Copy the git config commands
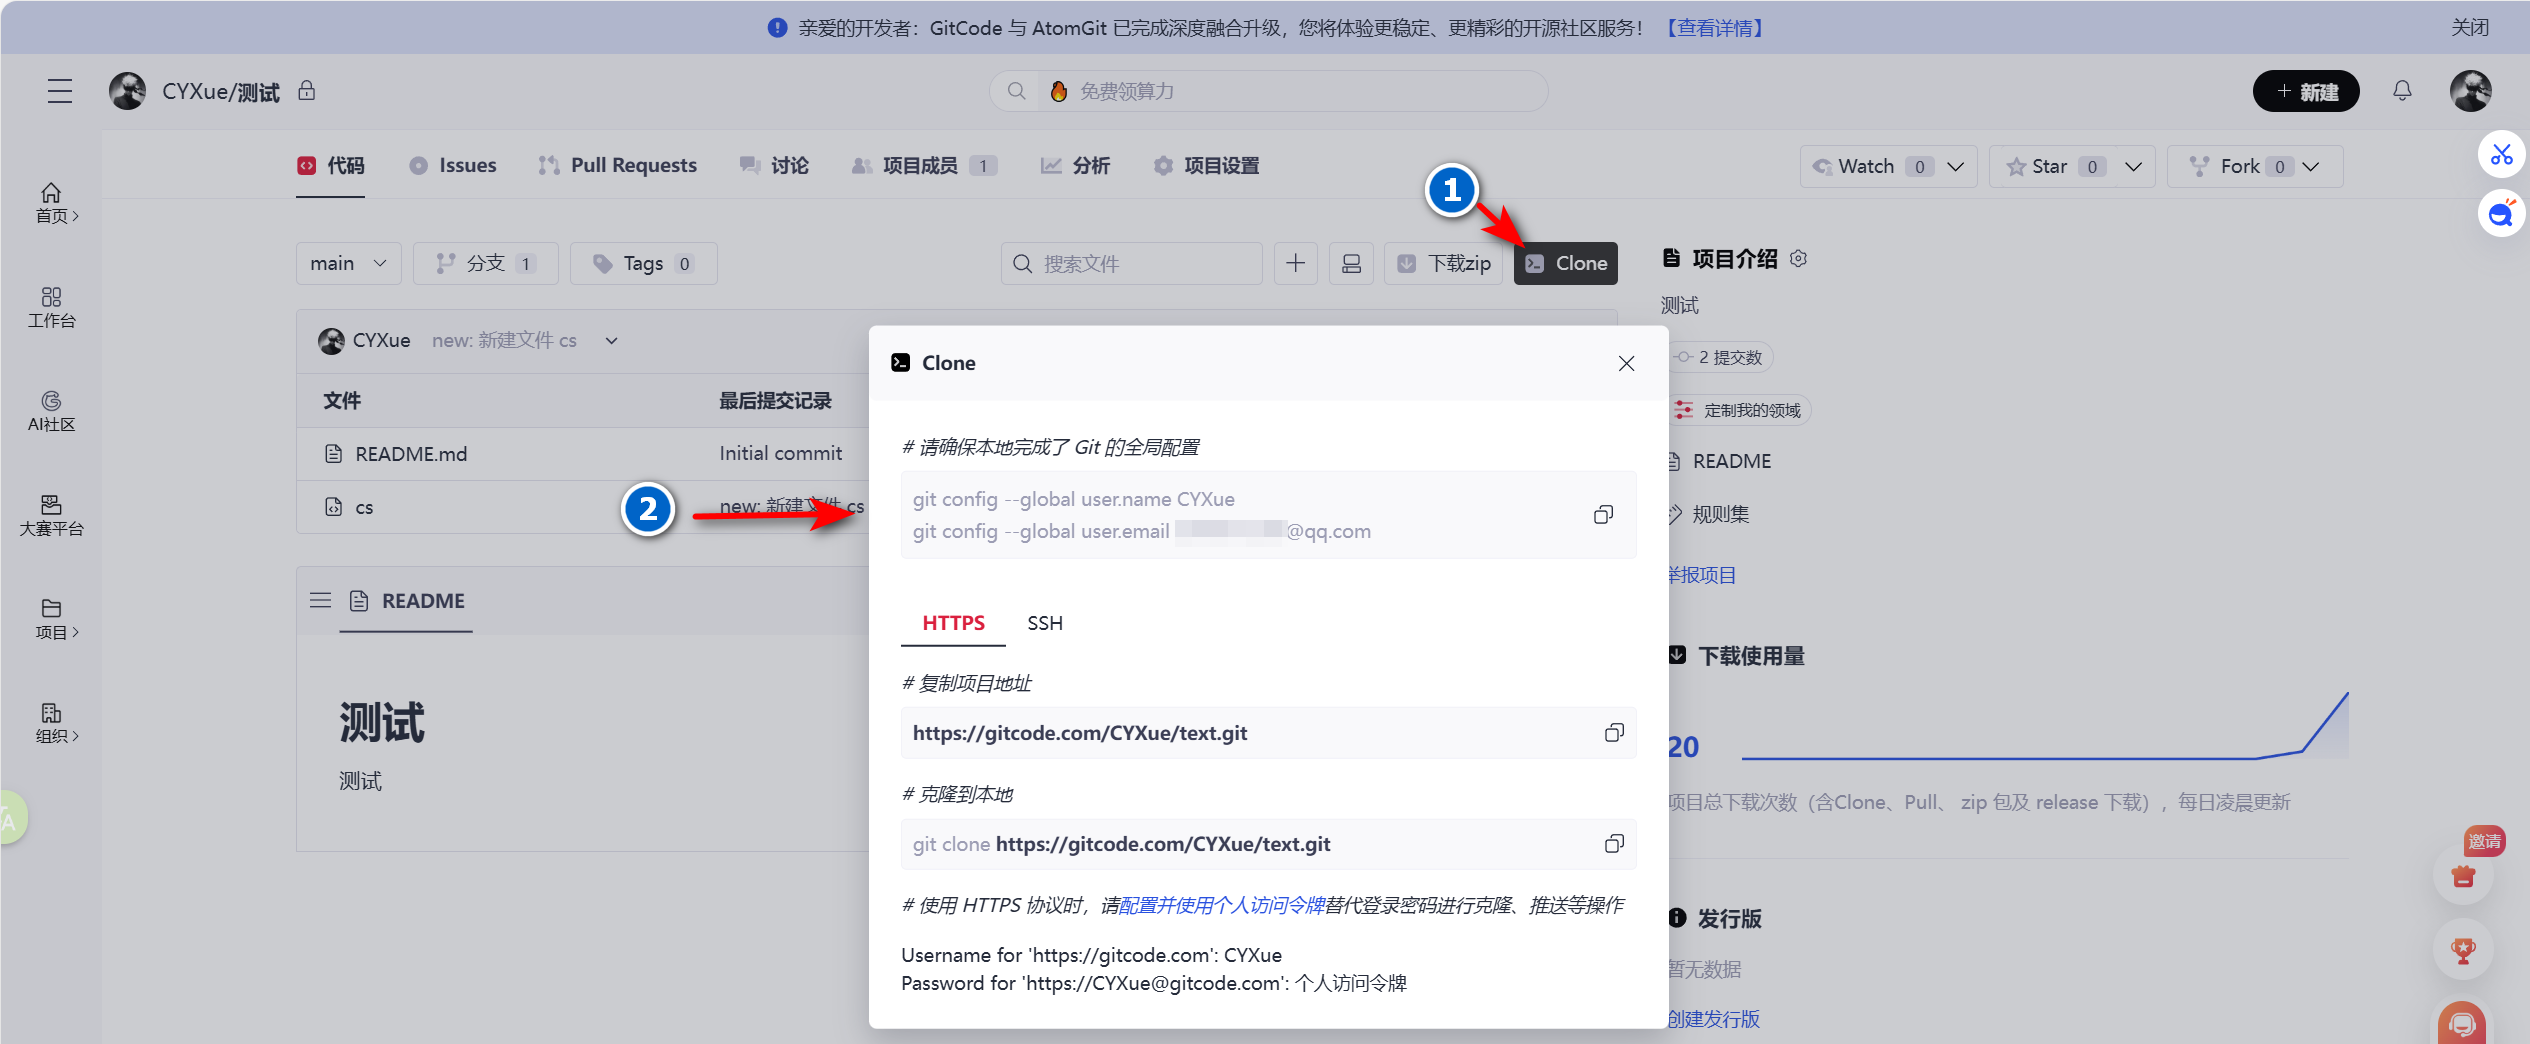The width and height of the screenshot is (2530, 1044). [1603, 514]
